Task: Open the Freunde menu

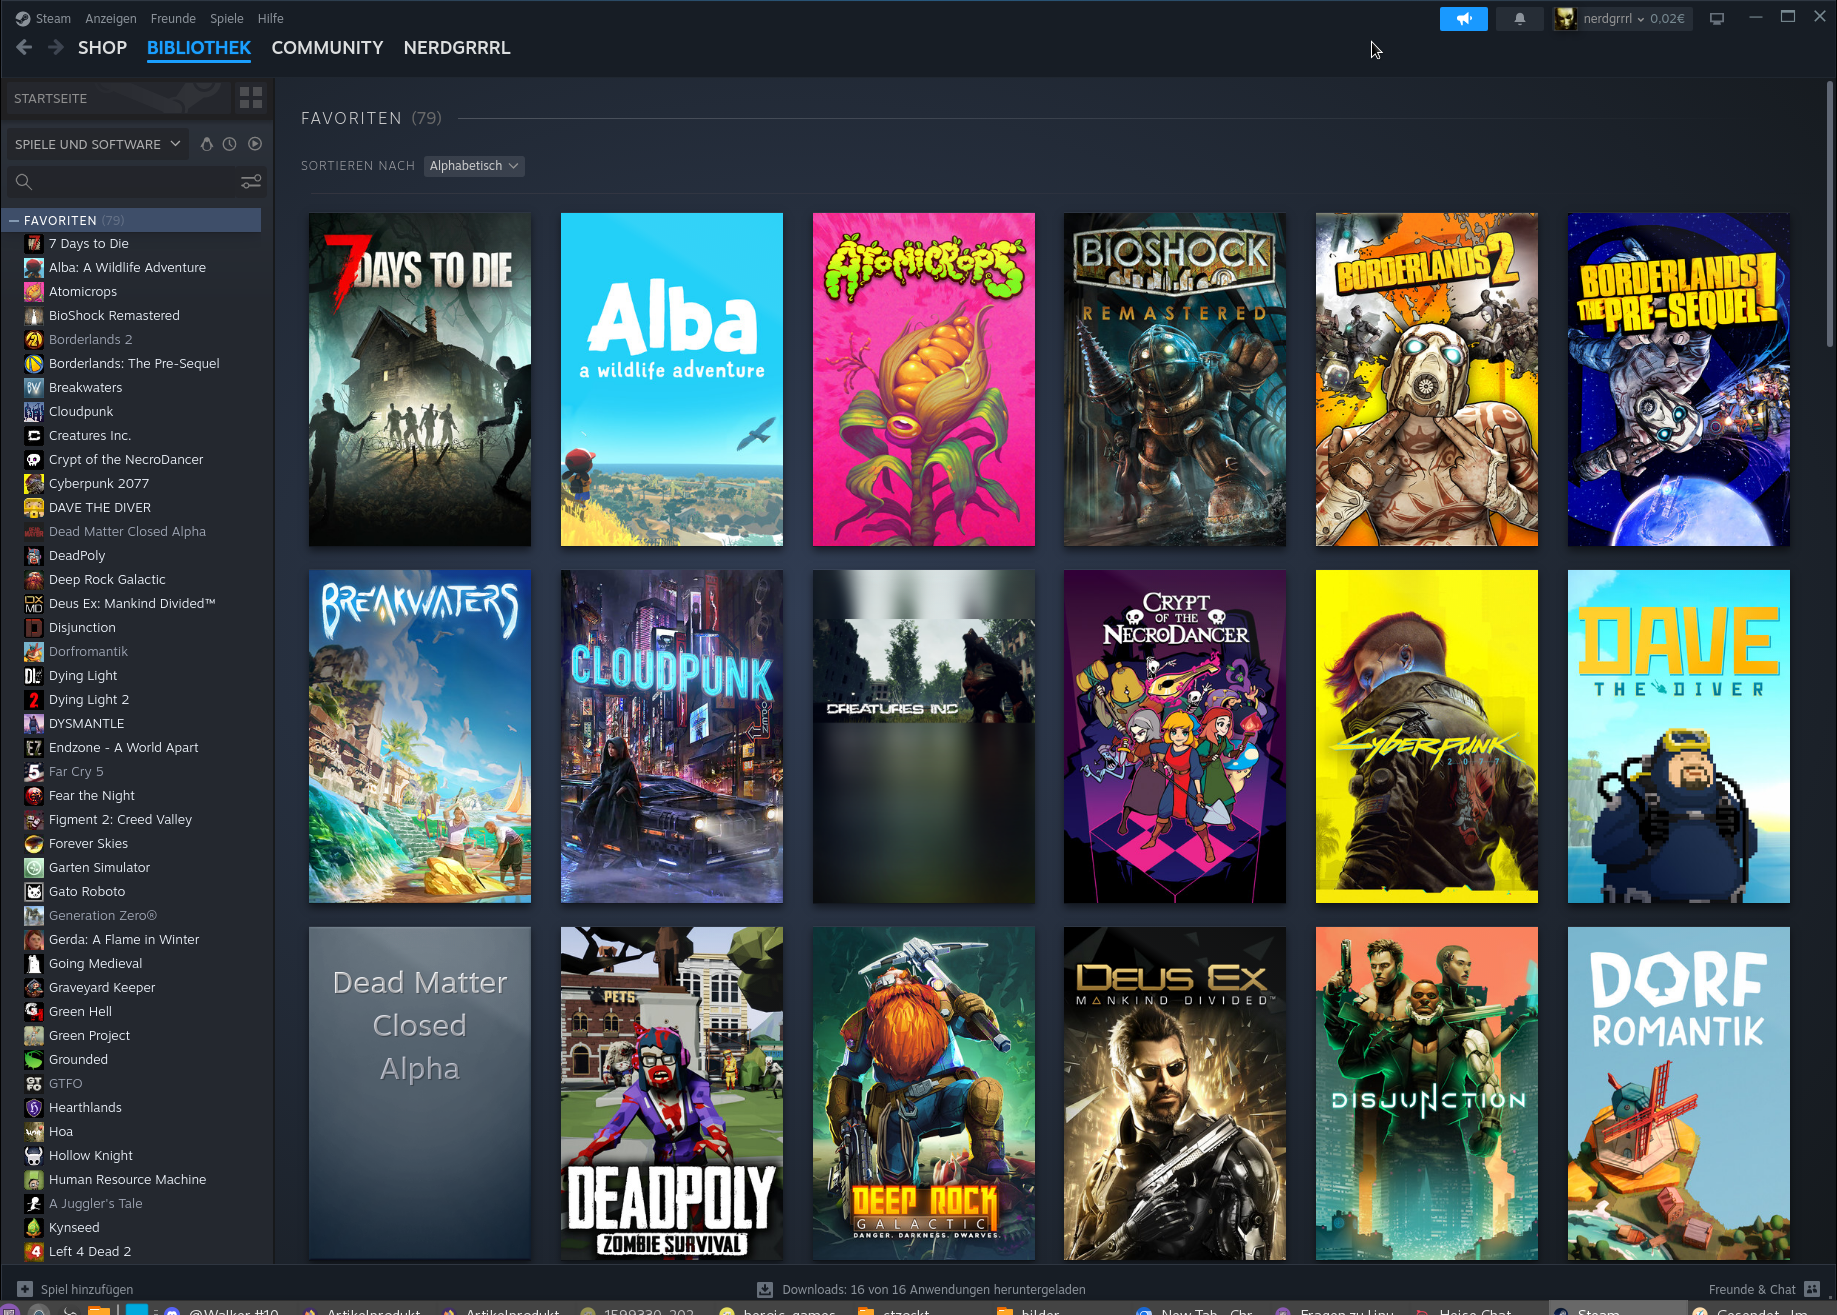Action: tap(173, 18)
